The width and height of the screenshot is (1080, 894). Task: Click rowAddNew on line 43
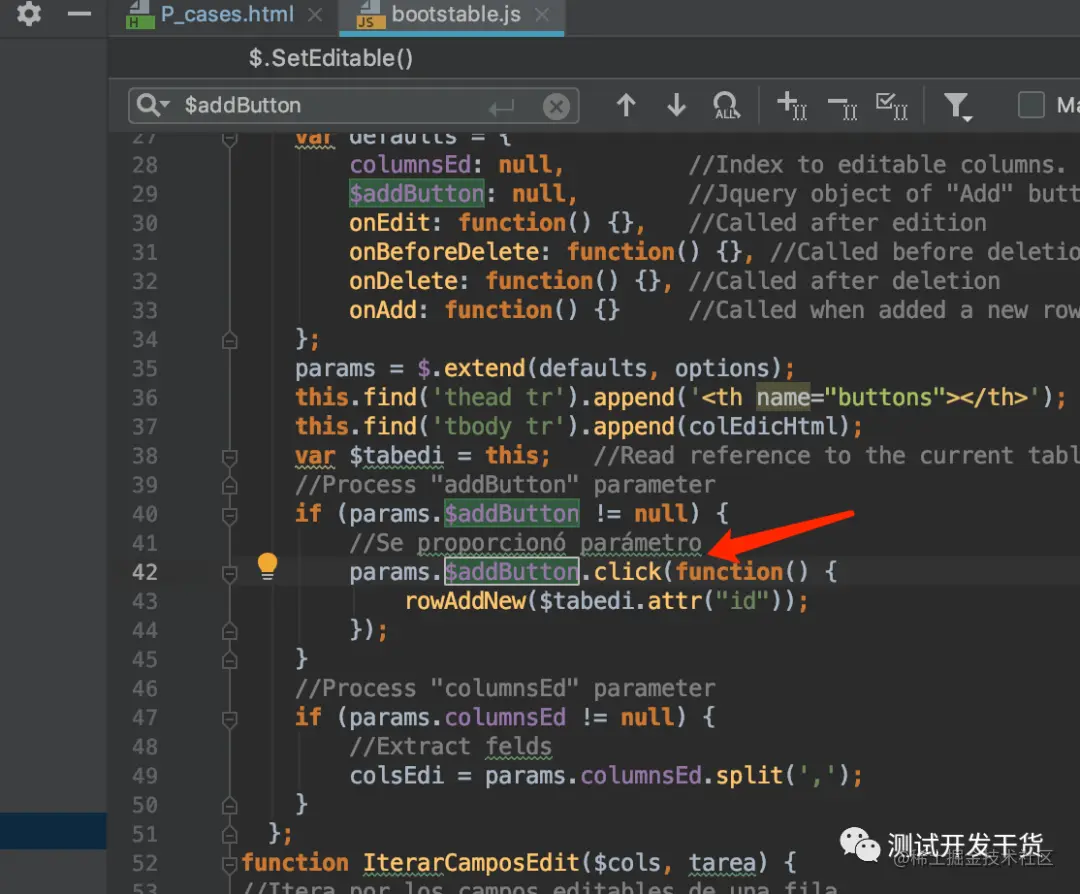466,601
